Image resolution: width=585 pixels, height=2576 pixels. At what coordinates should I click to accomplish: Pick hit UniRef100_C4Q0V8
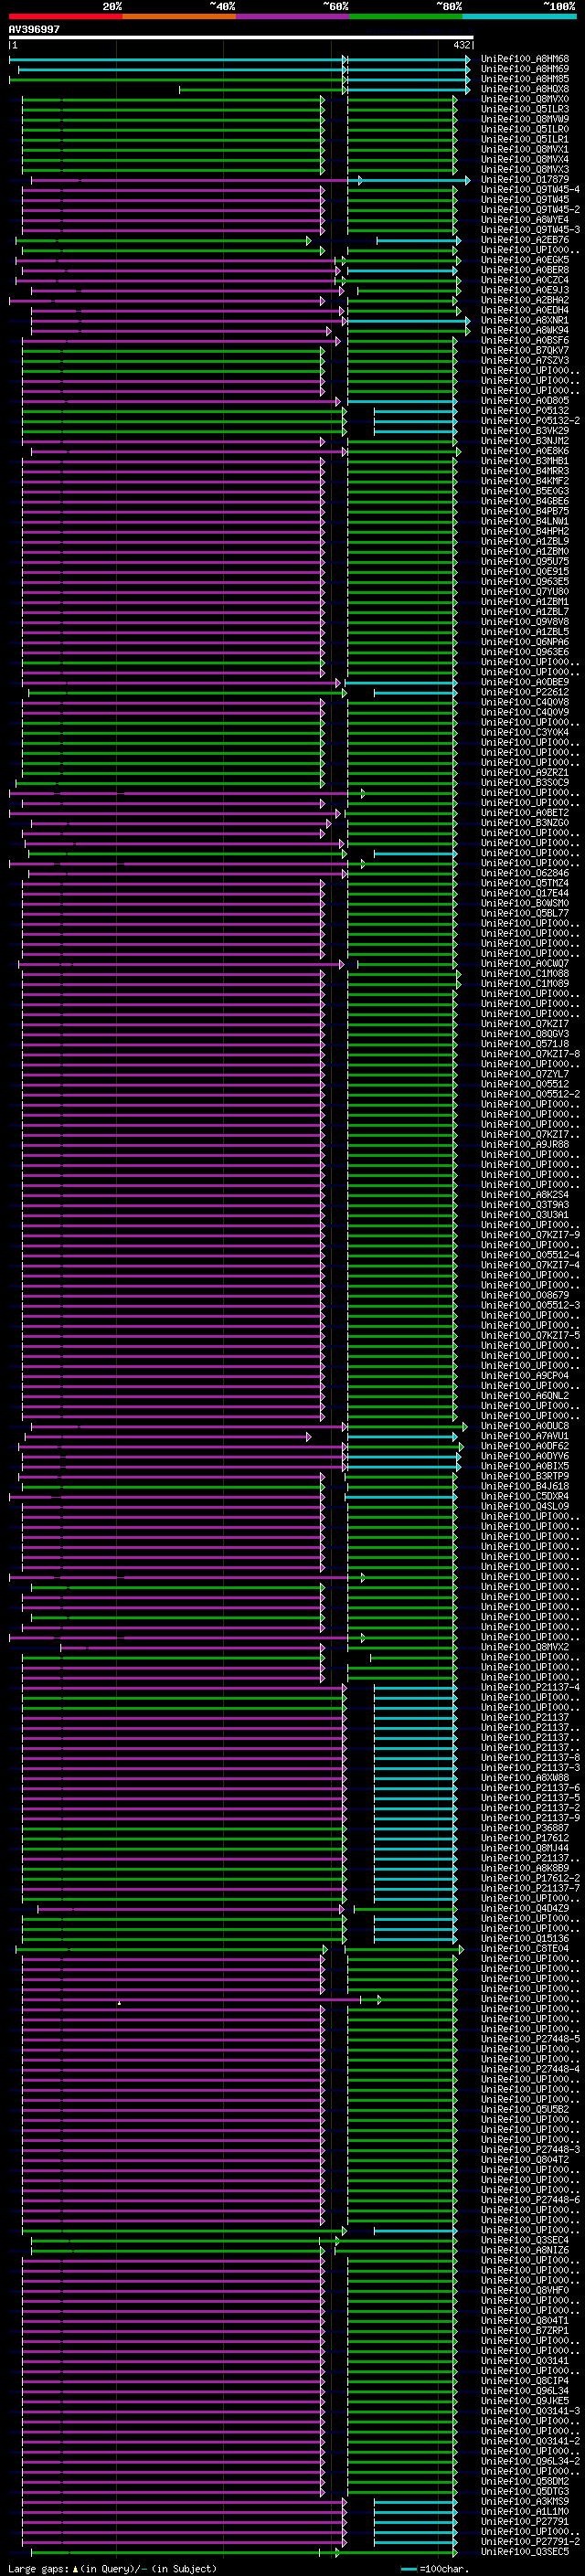tap(525, 702)
